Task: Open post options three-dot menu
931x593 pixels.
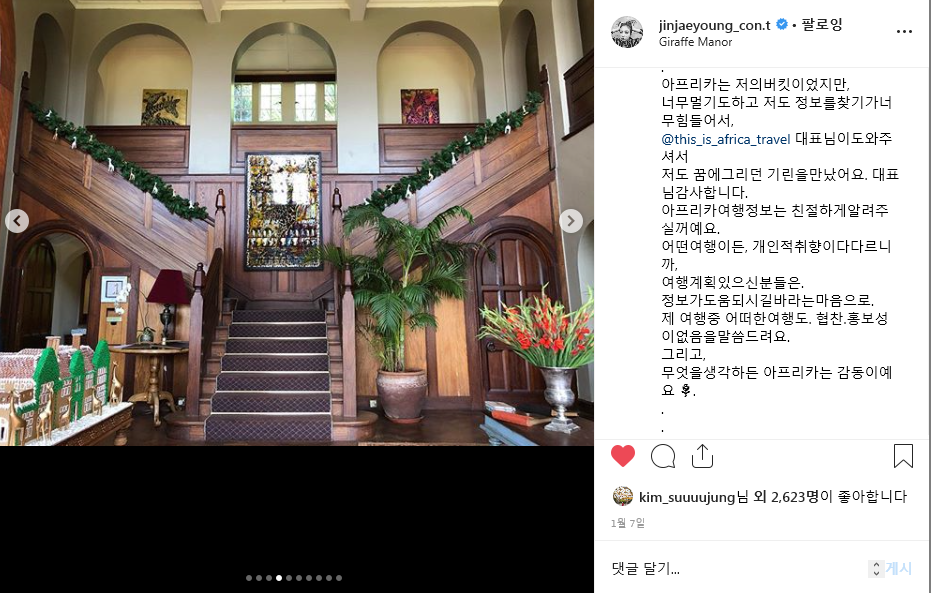Action: pos(904,31)
